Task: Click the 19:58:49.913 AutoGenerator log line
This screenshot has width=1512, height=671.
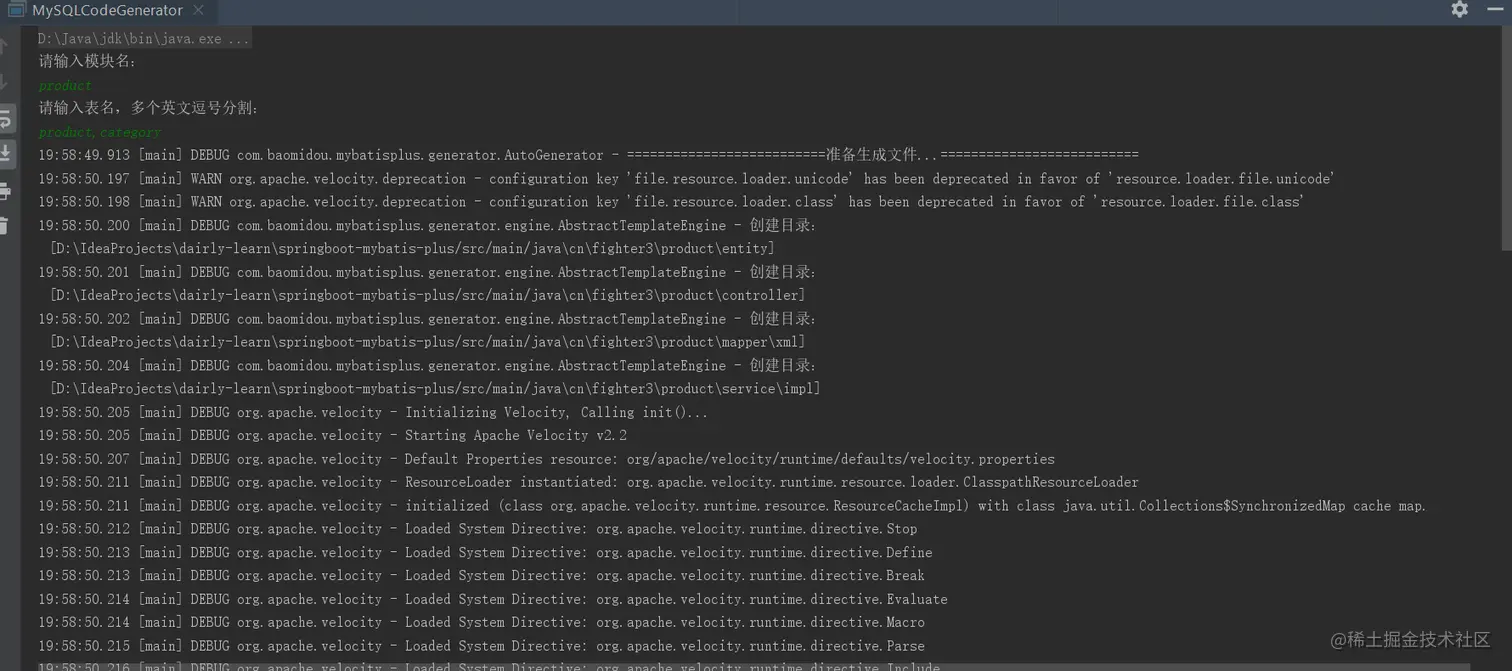Action: click(588, 155)
